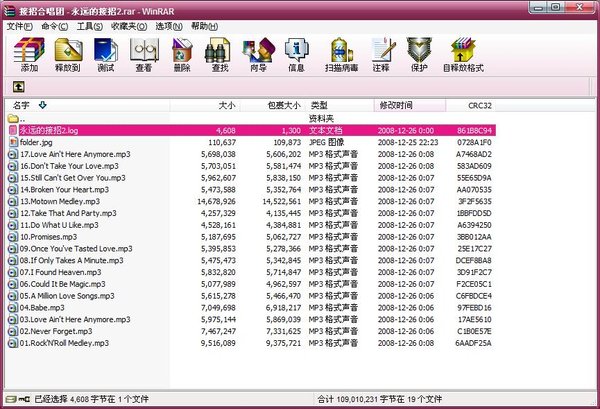Click size value 14,678,926
Viewport: 600px width, 409px height.
(x=217, y=202)
